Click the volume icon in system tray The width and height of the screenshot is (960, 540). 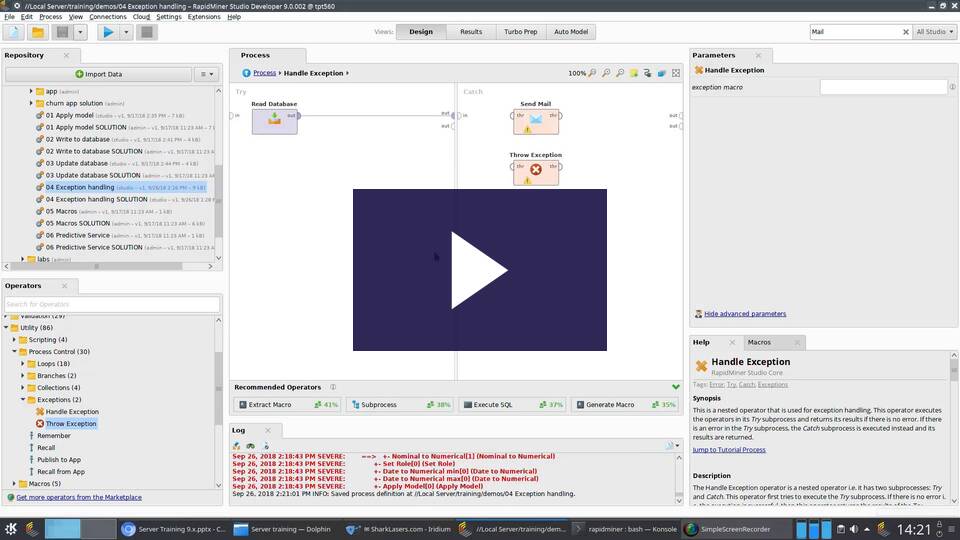tap(853, 529)
